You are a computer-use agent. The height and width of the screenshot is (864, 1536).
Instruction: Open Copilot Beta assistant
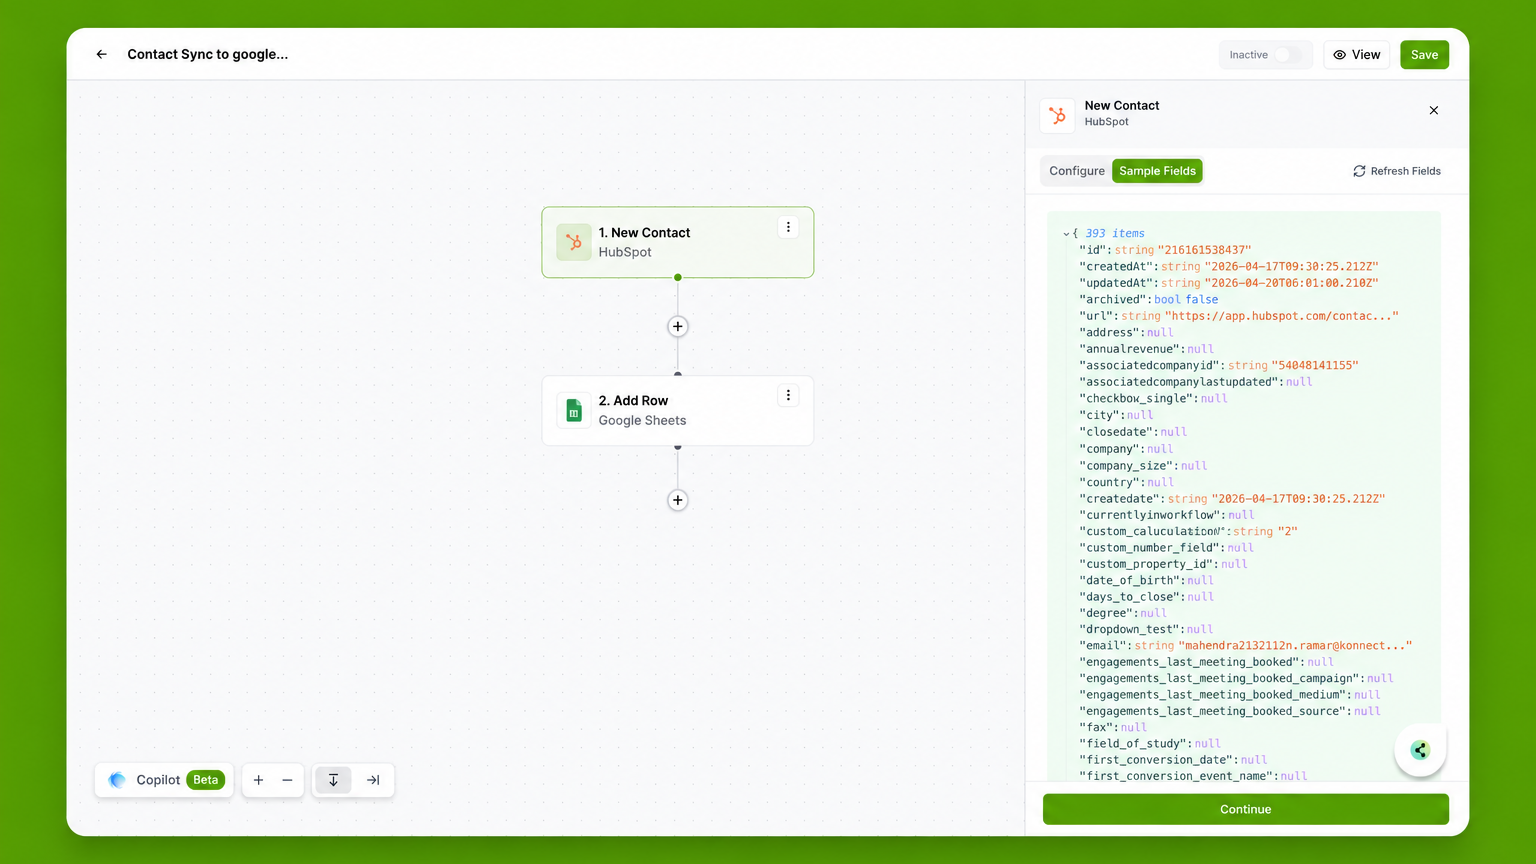(165, 780)
